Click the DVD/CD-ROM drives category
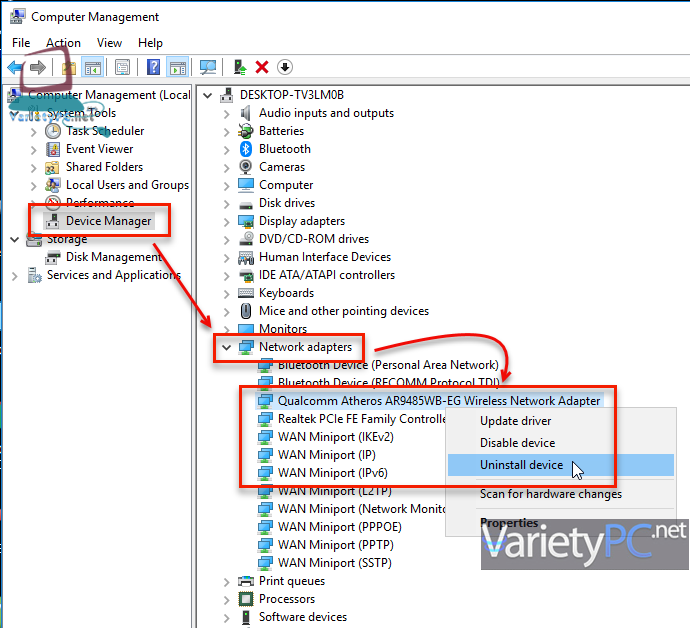 click(x=314, y=239)
